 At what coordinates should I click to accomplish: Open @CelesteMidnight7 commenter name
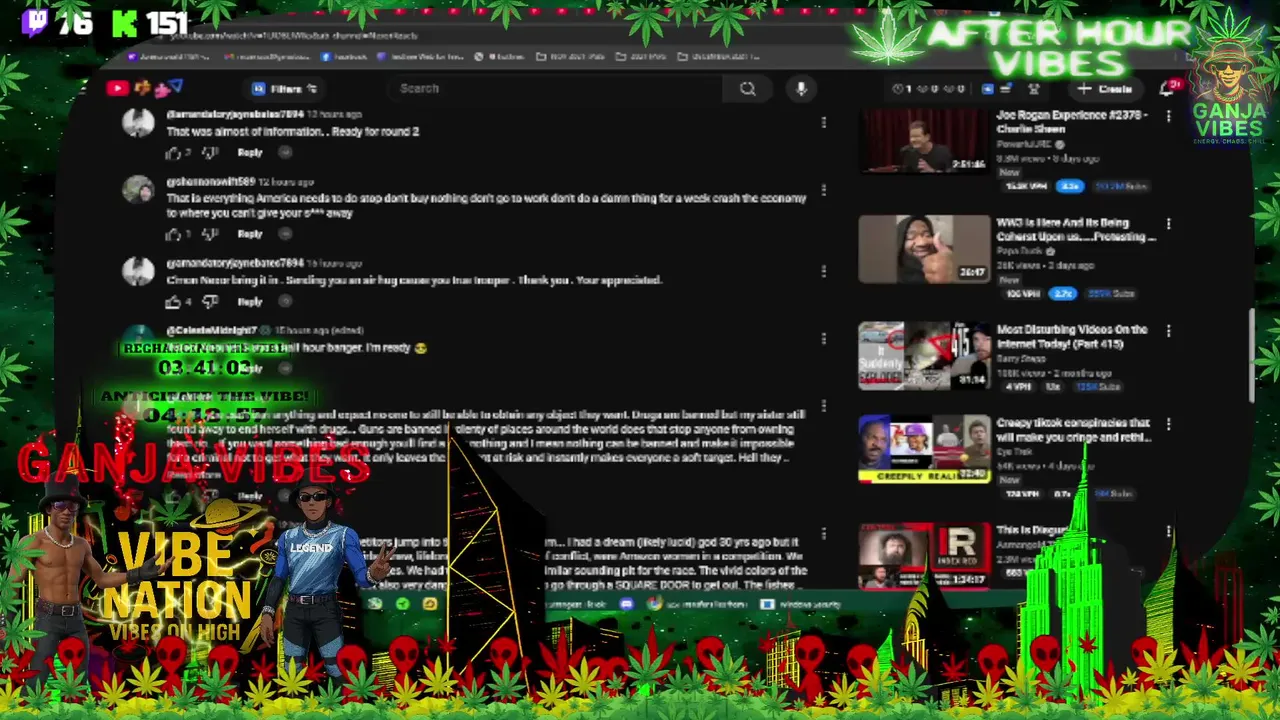tap(212, 330)
